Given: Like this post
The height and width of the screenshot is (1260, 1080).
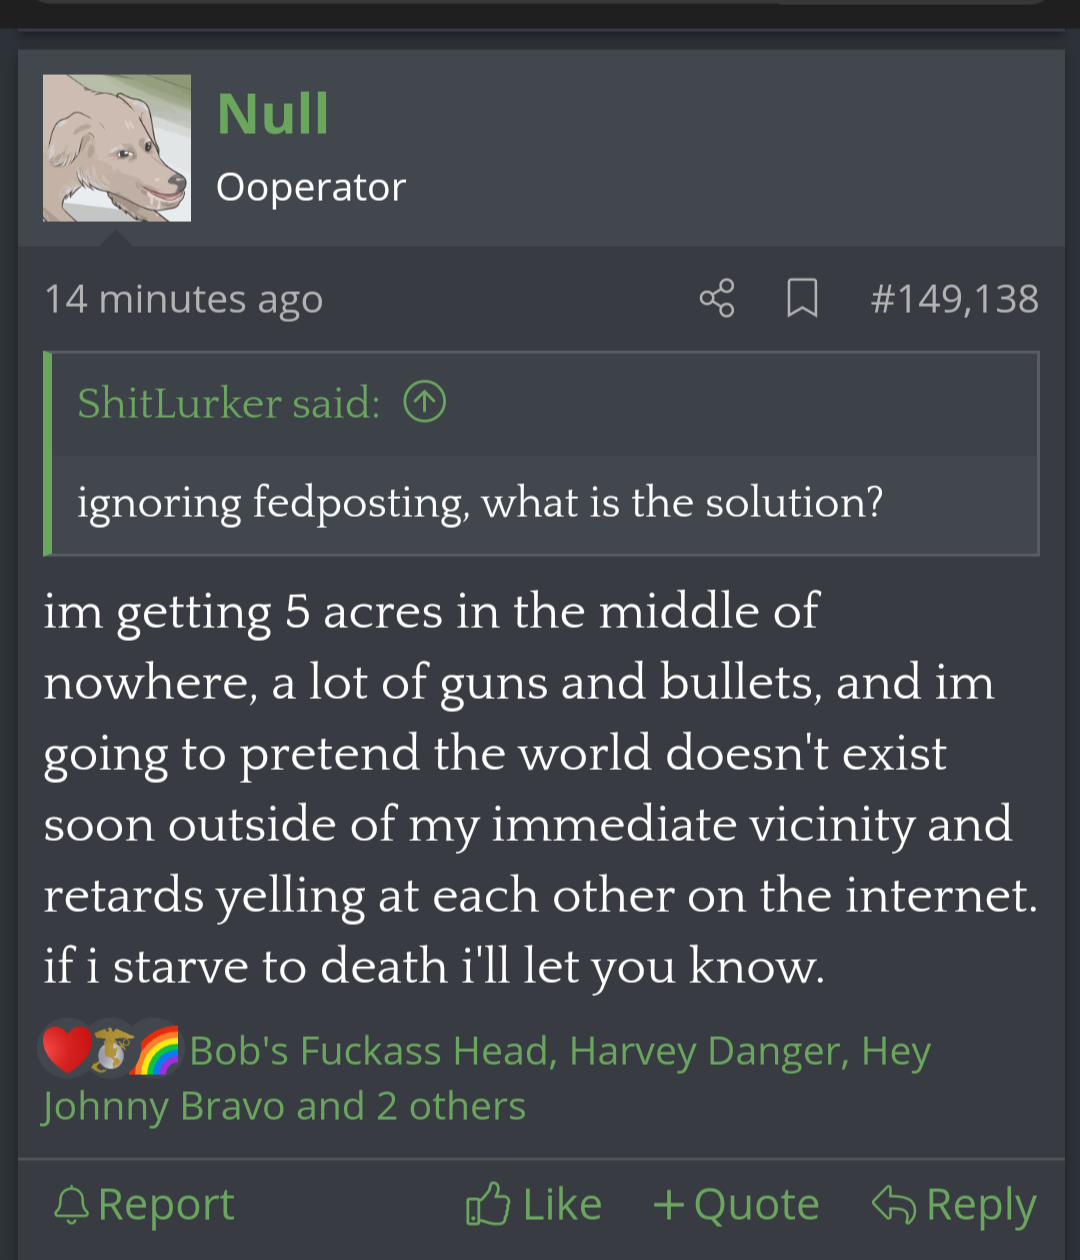Looking at the screenshot, I should (x=534, y=1204).
